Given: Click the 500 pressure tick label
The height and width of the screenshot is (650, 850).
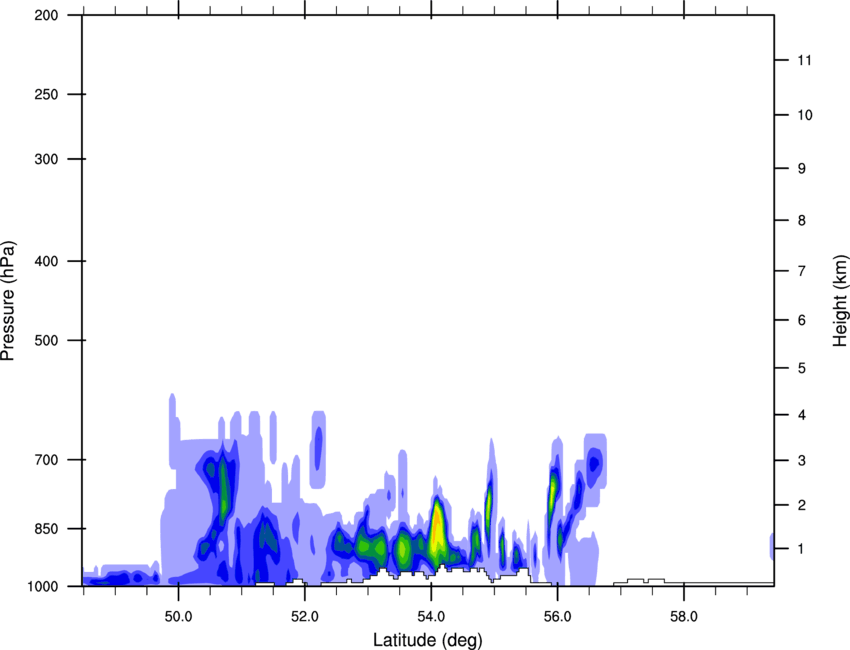Looking at the screenshot, I should (x=46, y=340).
